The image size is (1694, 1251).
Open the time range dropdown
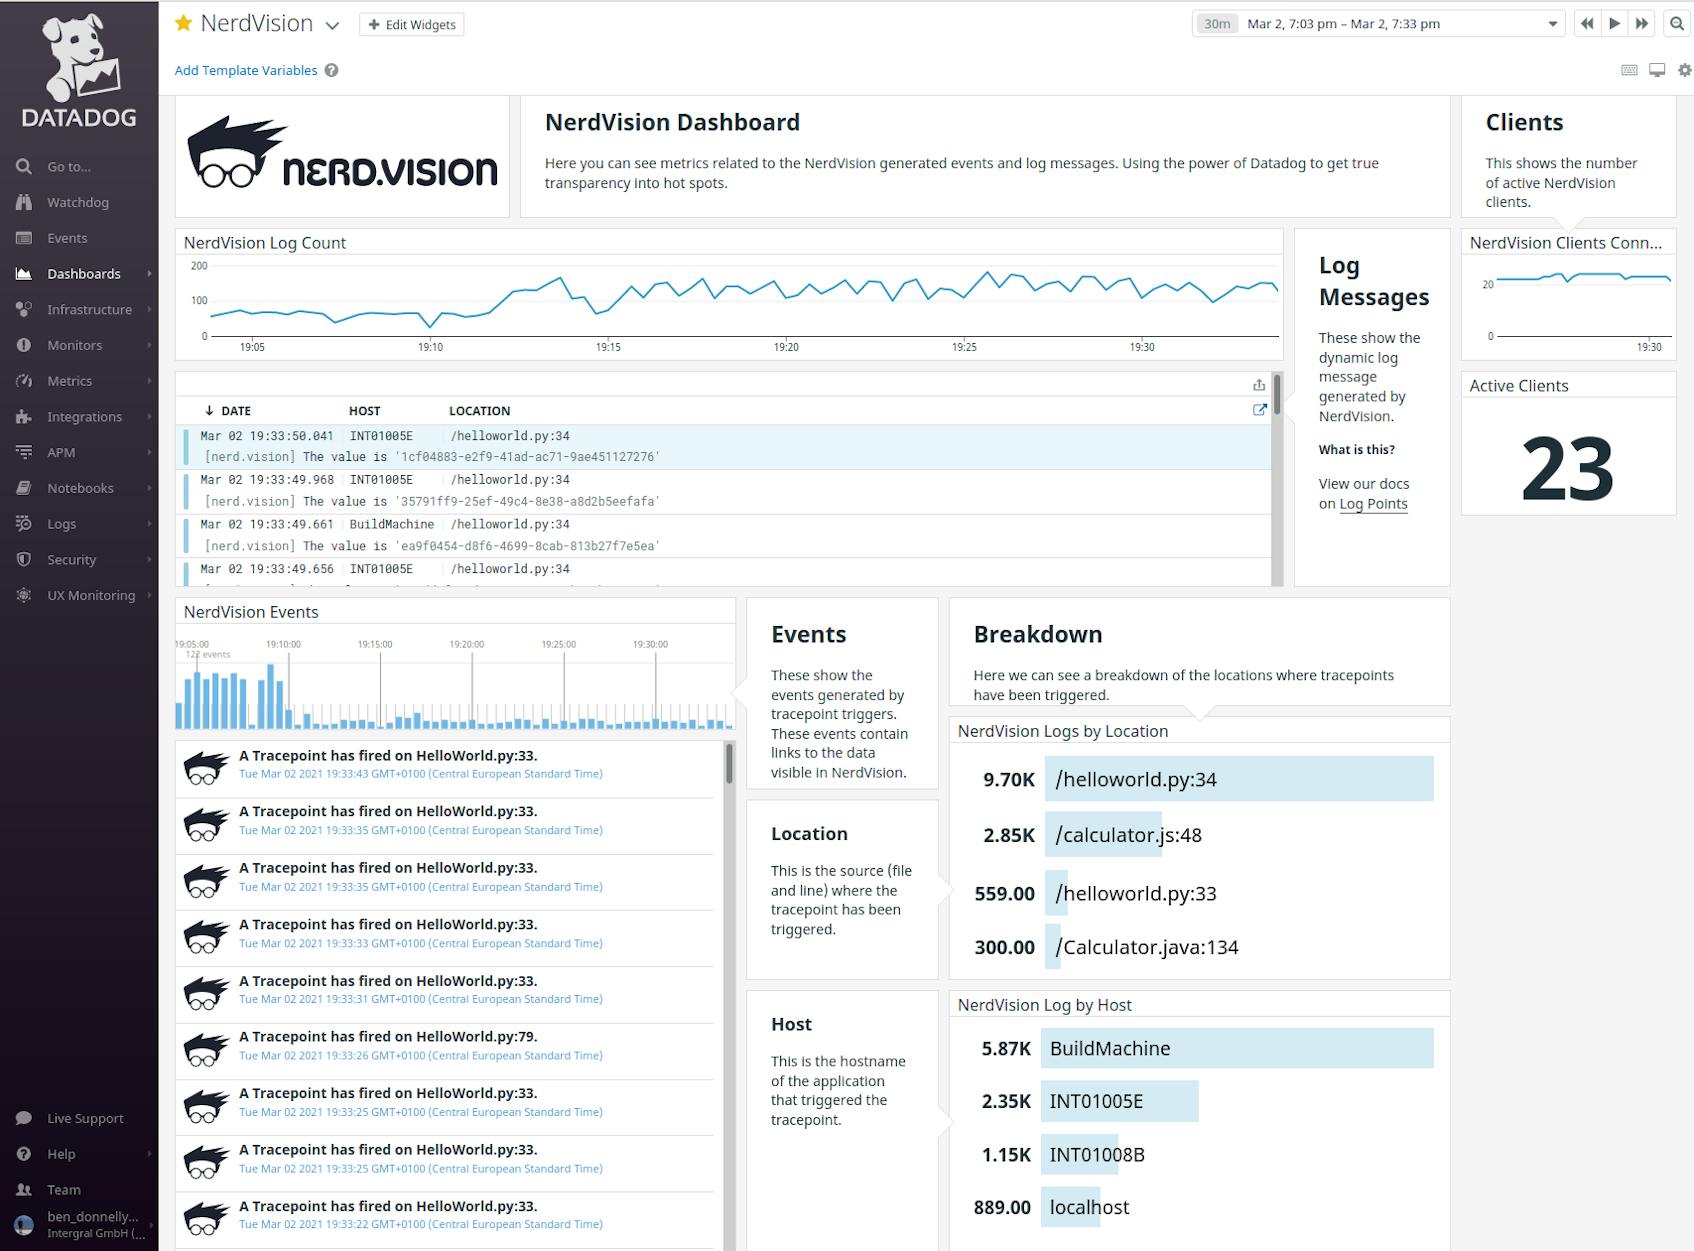coord(1552,23)
